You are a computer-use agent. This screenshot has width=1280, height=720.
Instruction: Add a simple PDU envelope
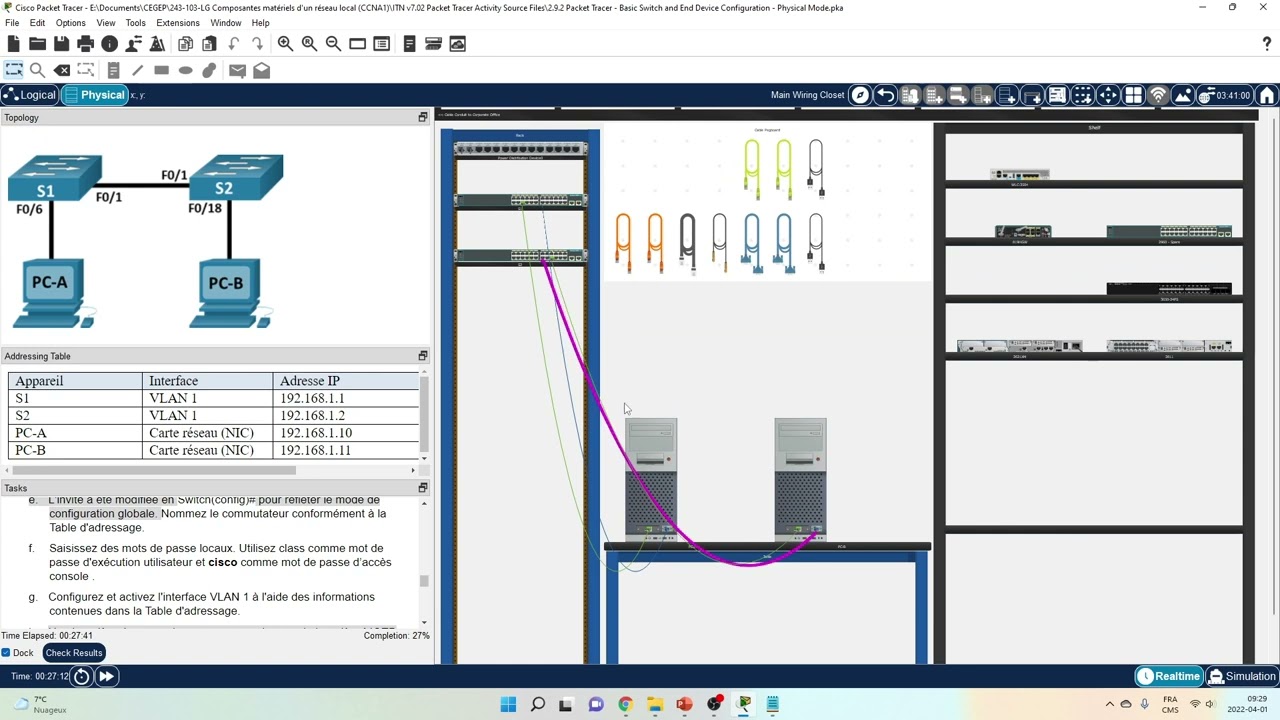237,70
